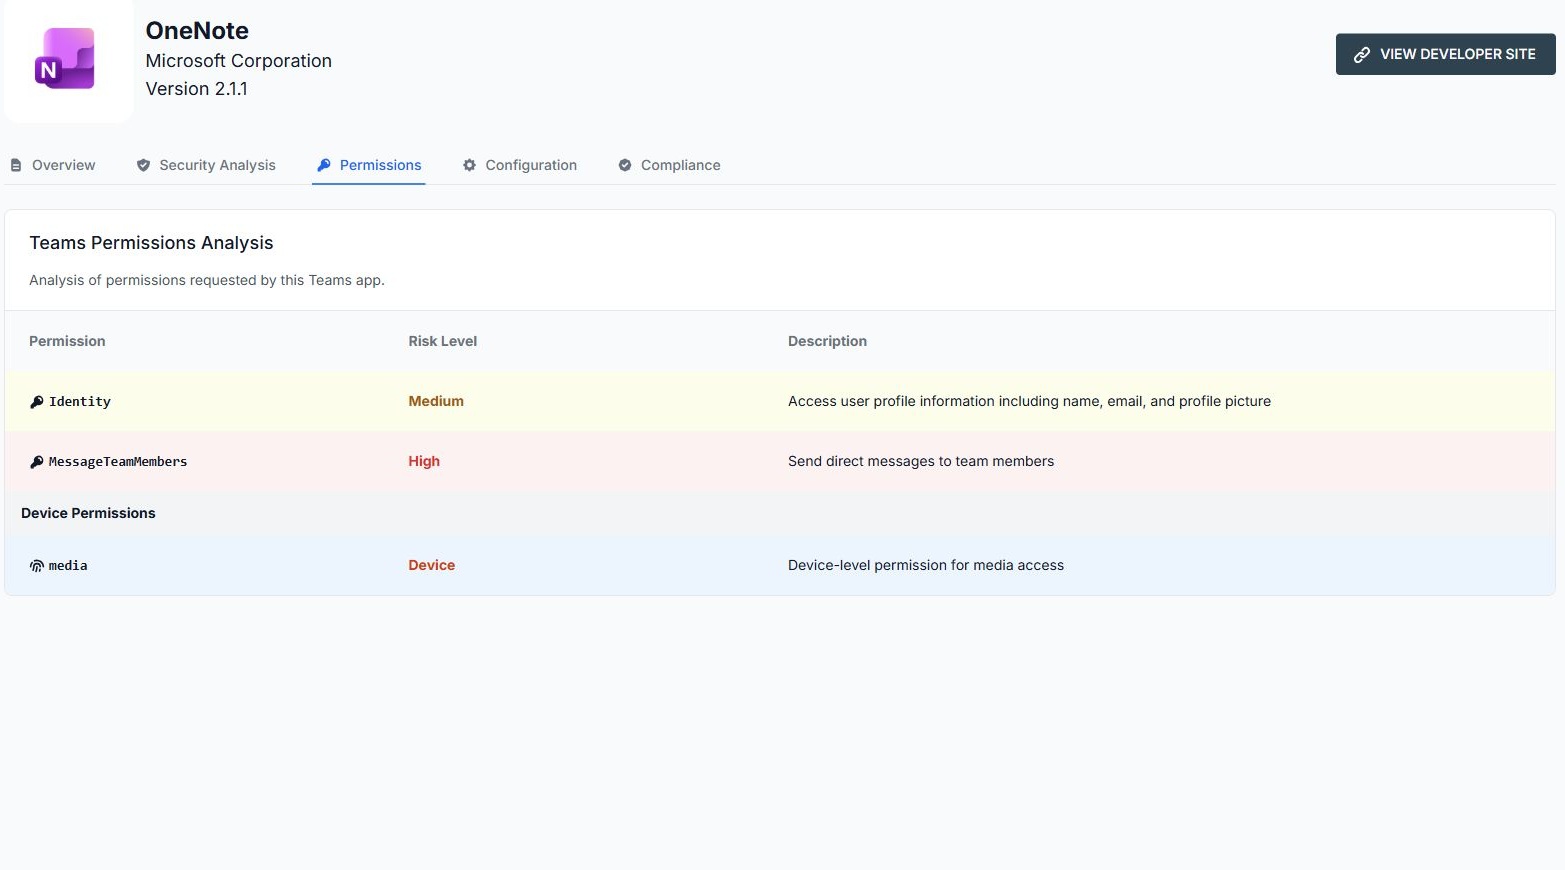
Task: Click the Device Permissions section heading
Action: pyautogui.click(x=88, y=513)
